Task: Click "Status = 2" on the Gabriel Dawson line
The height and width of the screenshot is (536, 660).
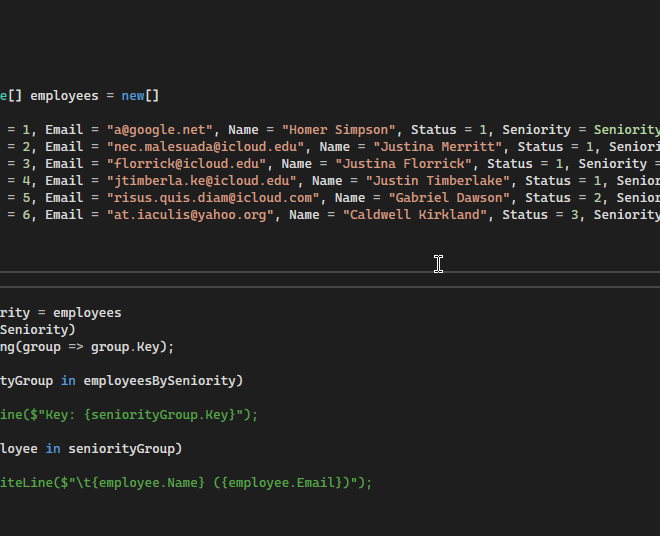Action: 563,198
